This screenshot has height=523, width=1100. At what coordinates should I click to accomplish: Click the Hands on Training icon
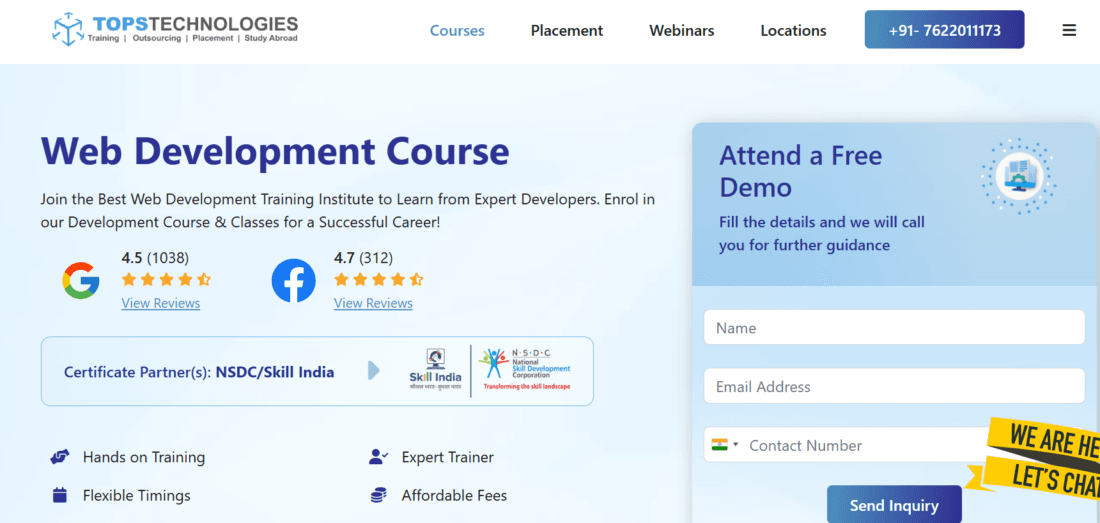click(60, 457)
